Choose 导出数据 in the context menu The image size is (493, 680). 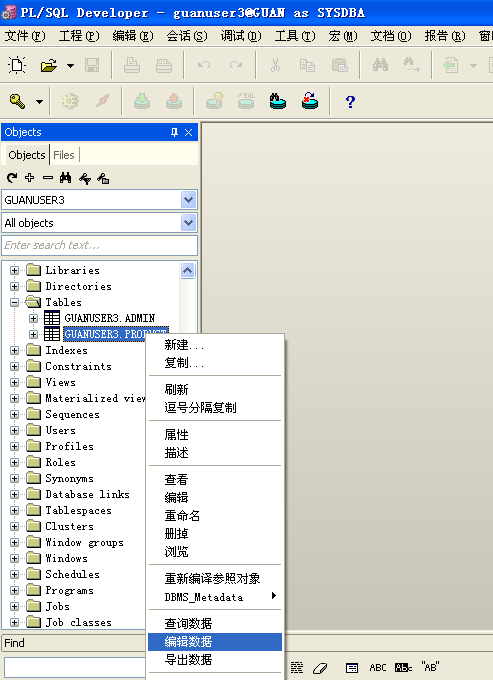tap(215, 660)
